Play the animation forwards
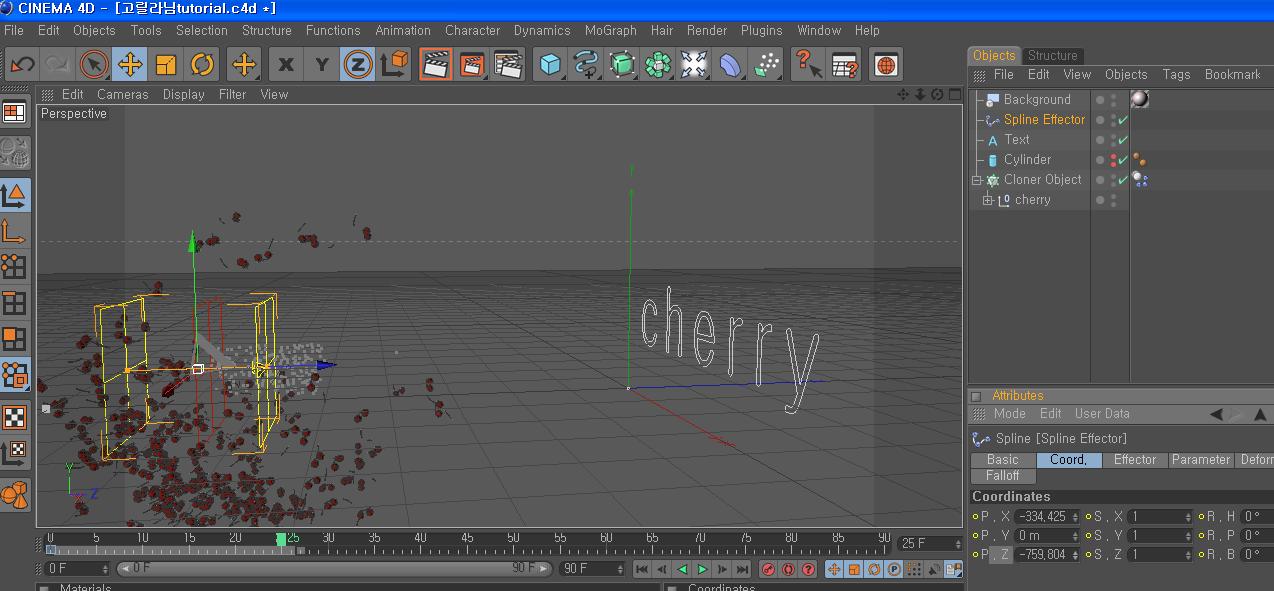This screenshot has height=591, width=1274. coord(703,569)
